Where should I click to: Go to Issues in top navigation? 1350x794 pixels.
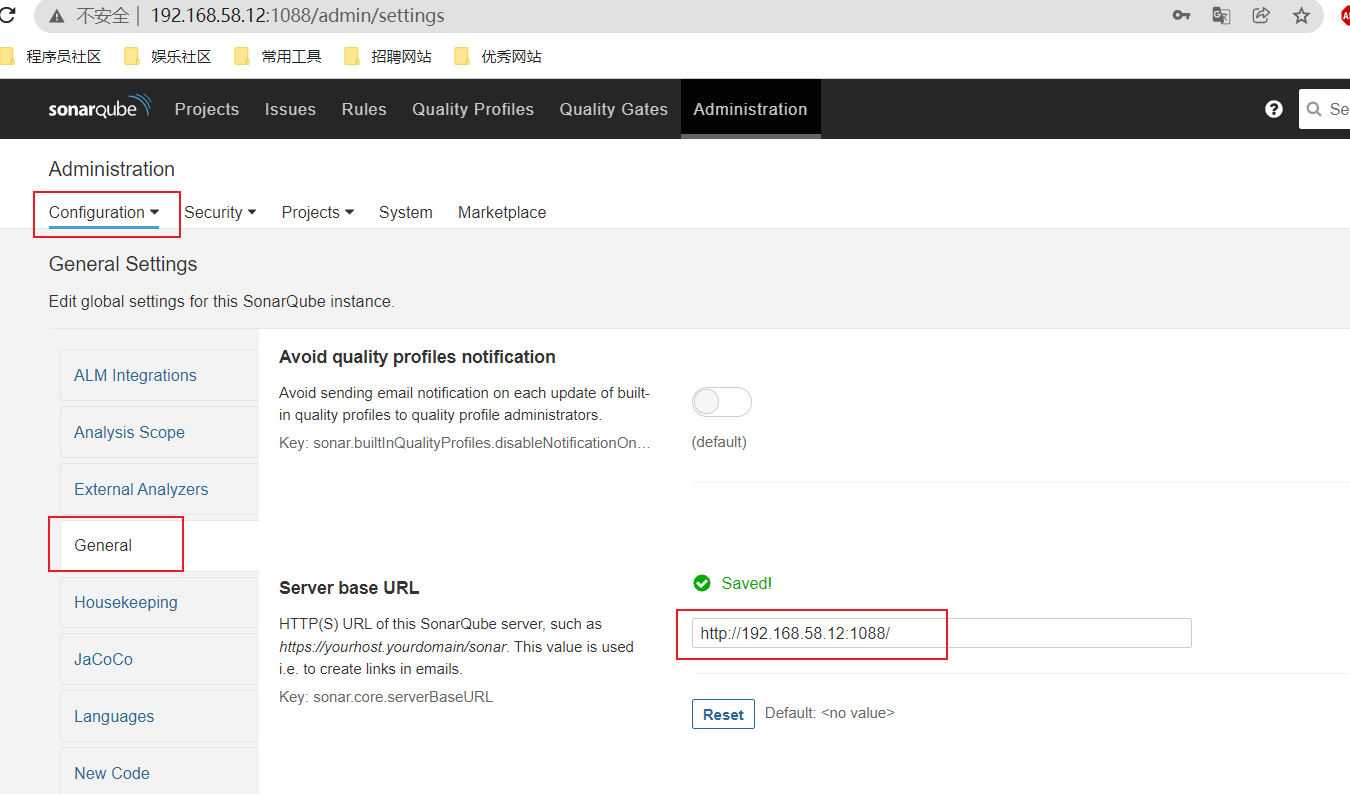coord(290,109)
